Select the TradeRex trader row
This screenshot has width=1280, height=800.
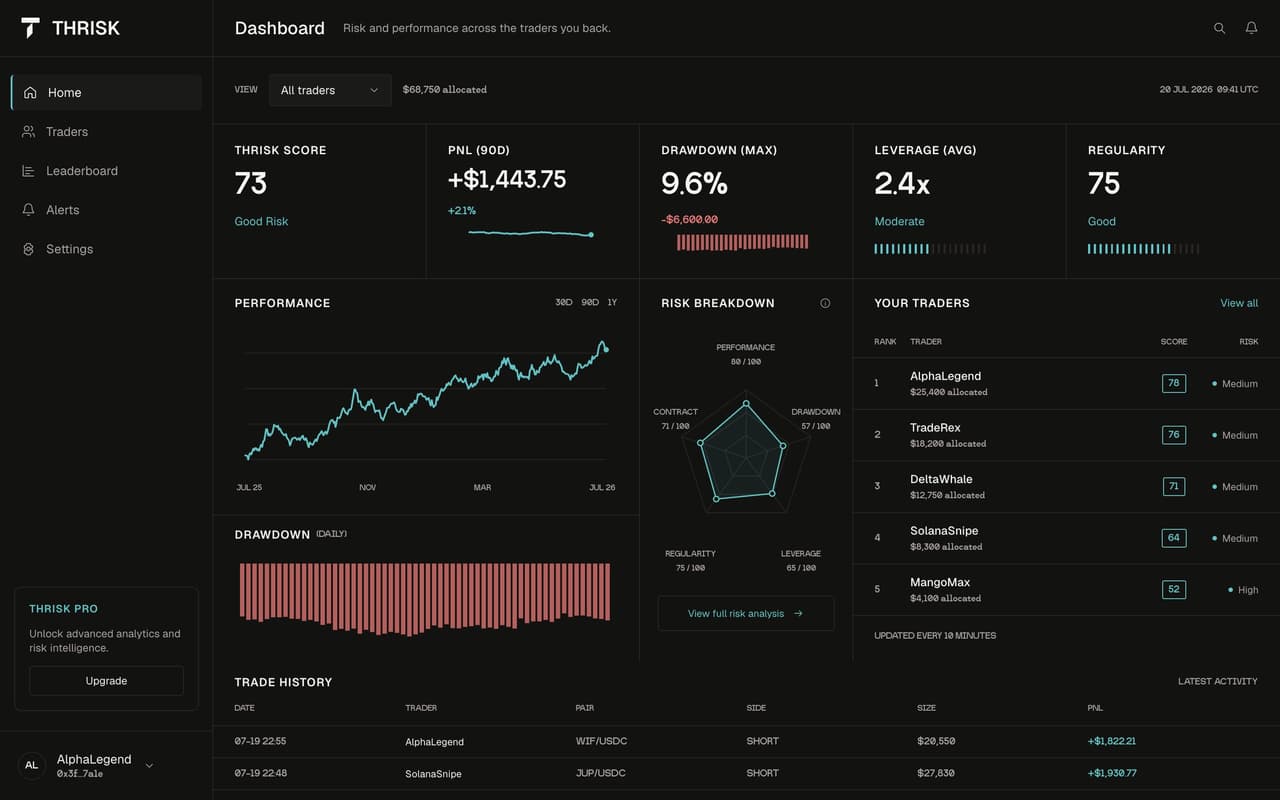point(1066,435)
